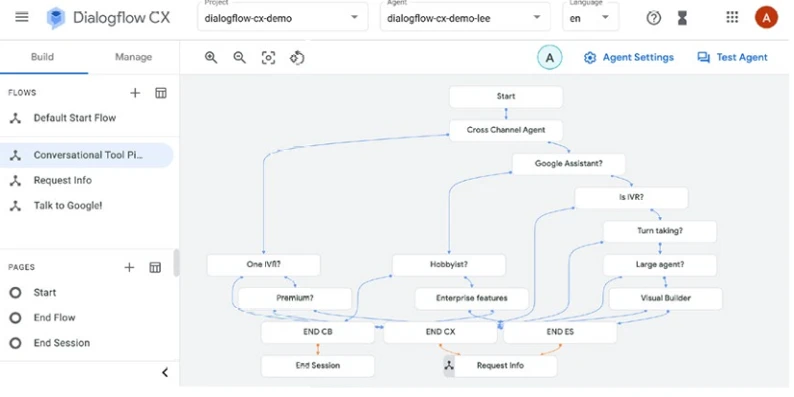Switch to the Build tab
This screenshot has height=397, width=794.
[x=43, y=57]
